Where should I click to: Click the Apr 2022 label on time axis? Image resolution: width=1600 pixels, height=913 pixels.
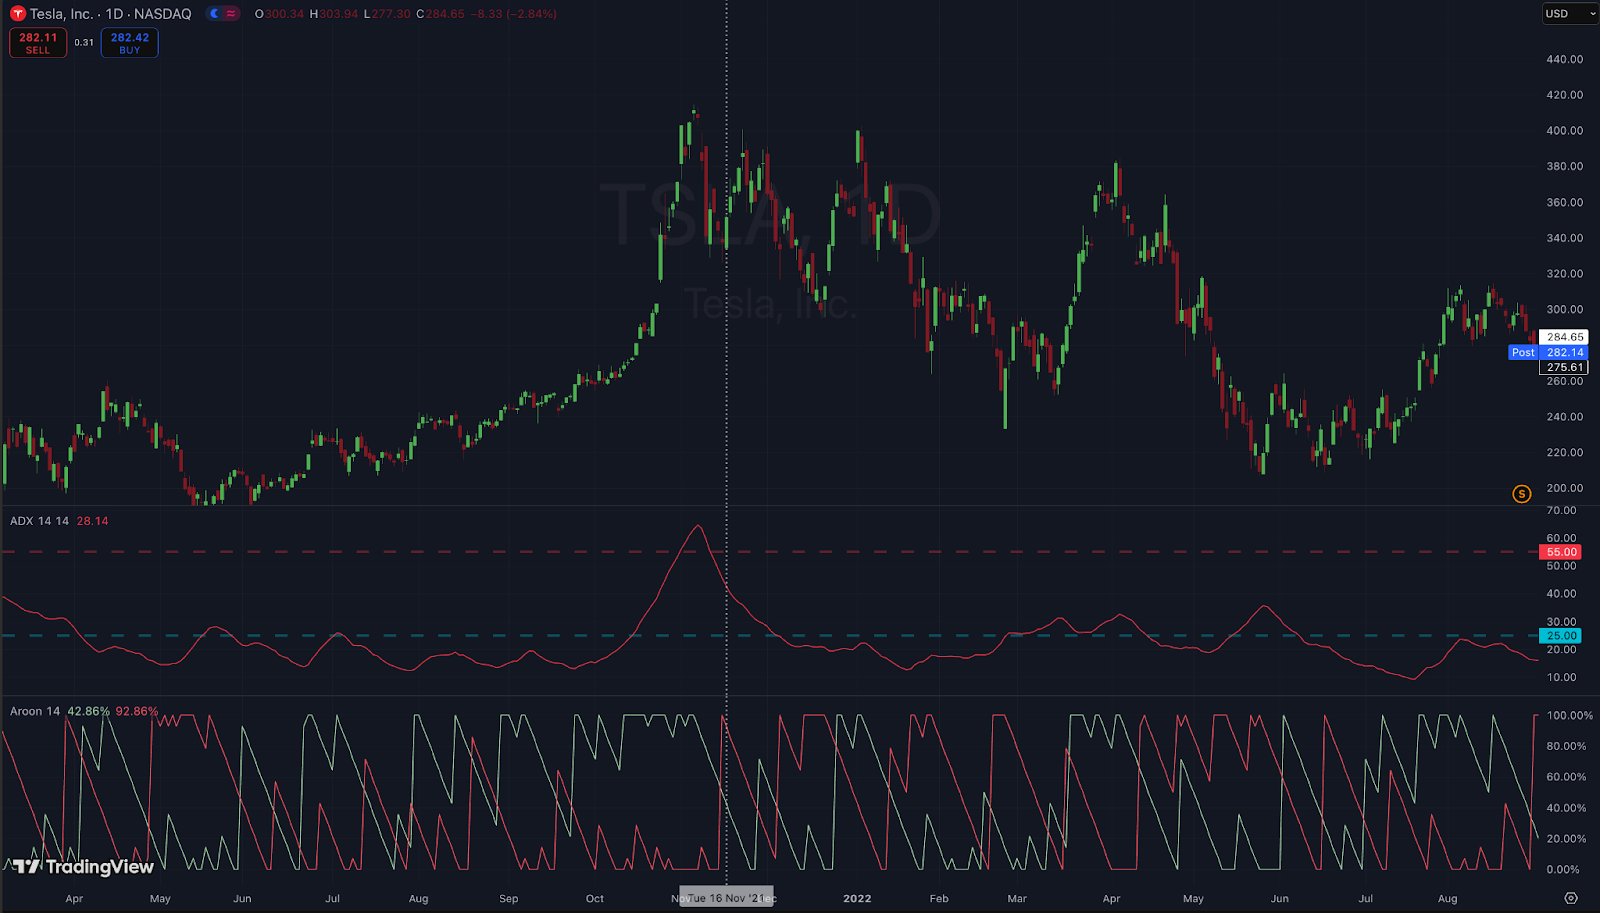[x=1111, y=898]
